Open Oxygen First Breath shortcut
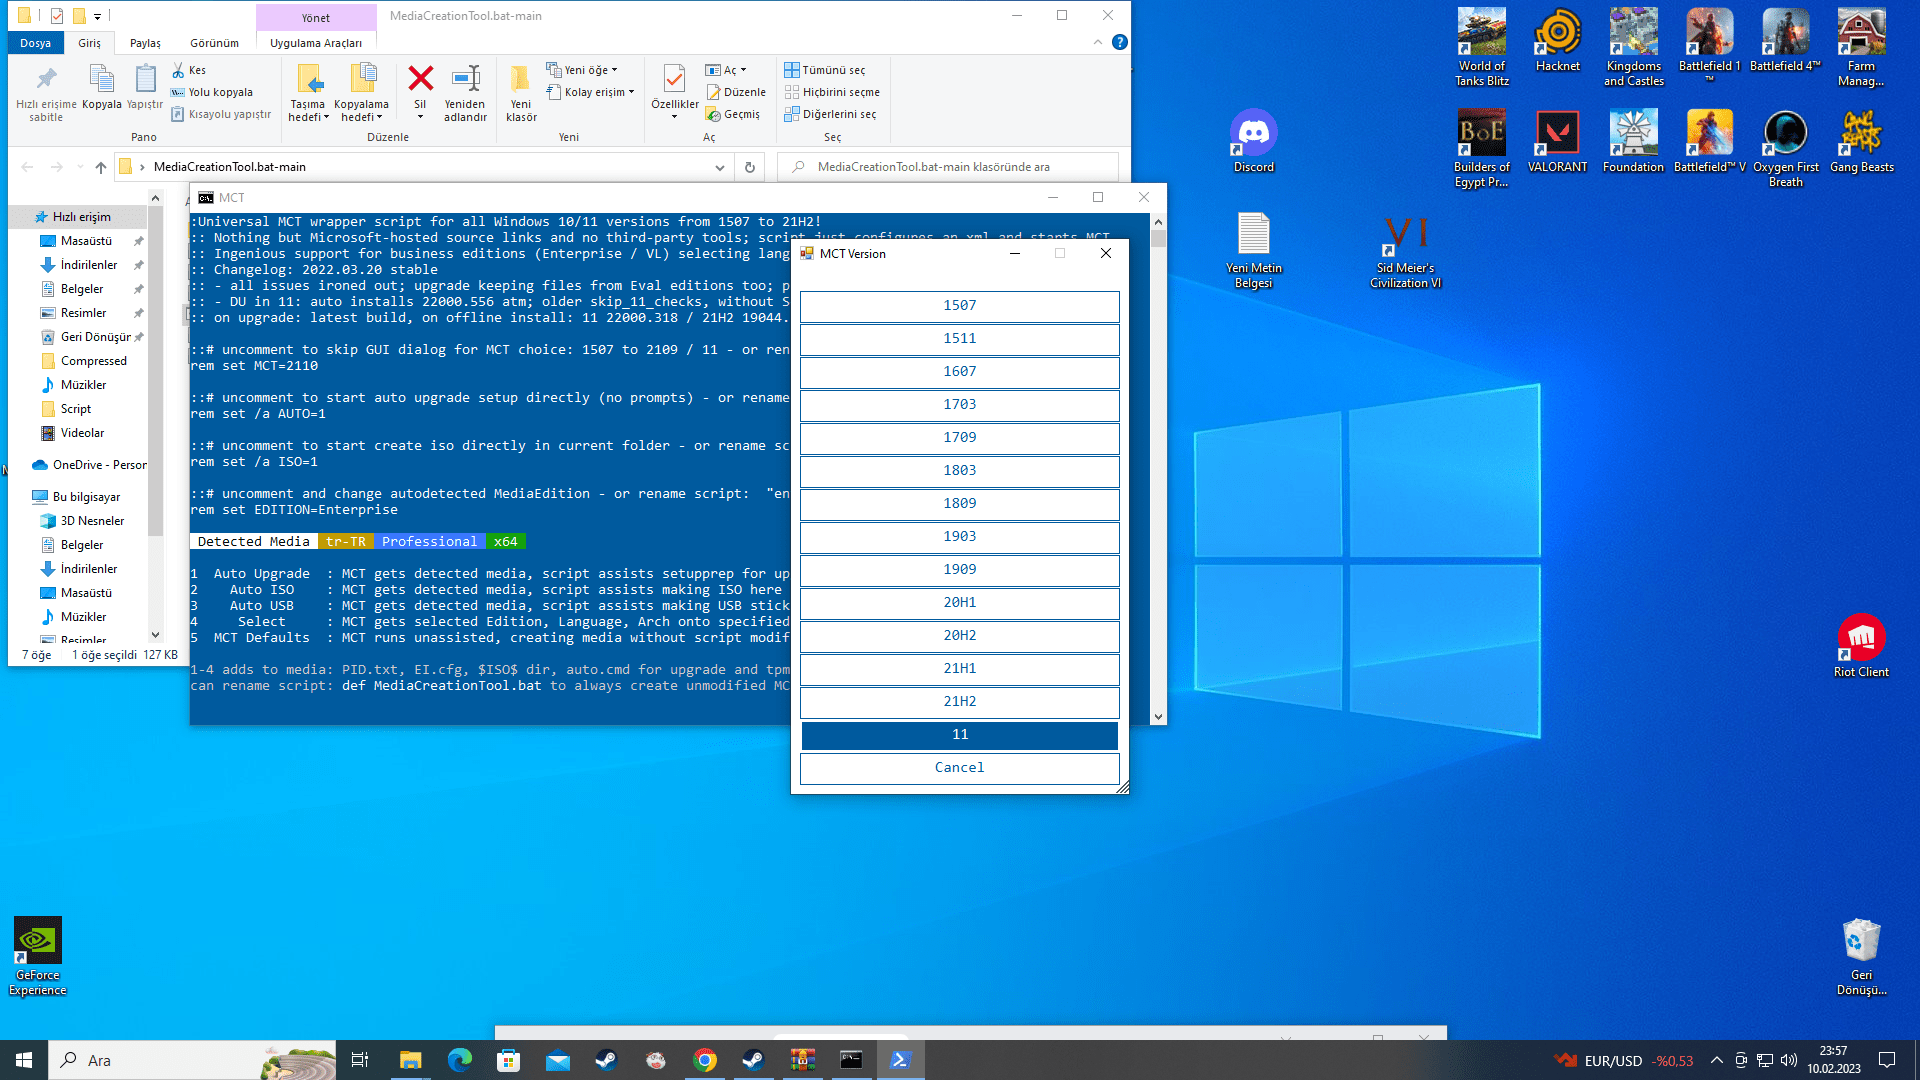1920x1080 pixels. point(1786,148)
